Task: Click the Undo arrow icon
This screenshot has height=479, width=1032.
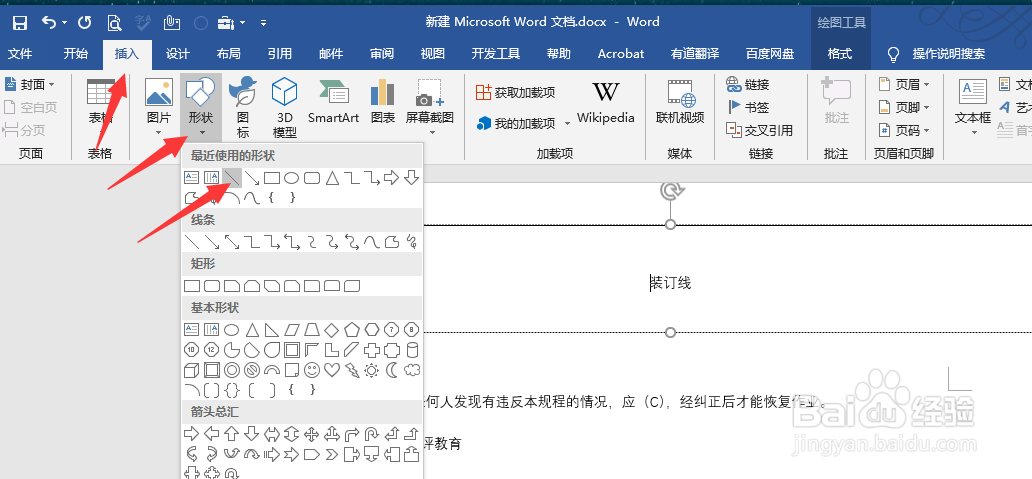Action: point(50,22)
